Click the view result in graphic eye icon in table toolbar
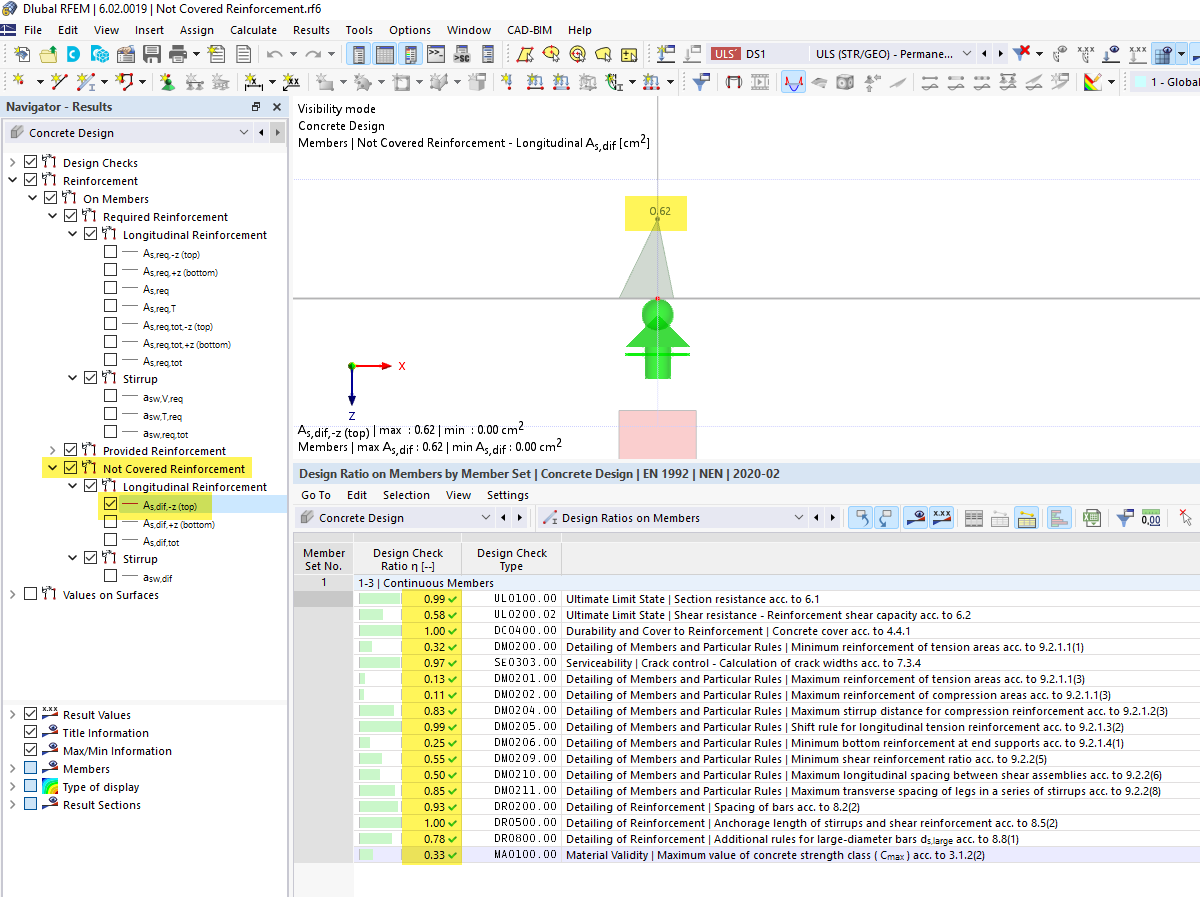1200x897 pixels. coord(915,518)
